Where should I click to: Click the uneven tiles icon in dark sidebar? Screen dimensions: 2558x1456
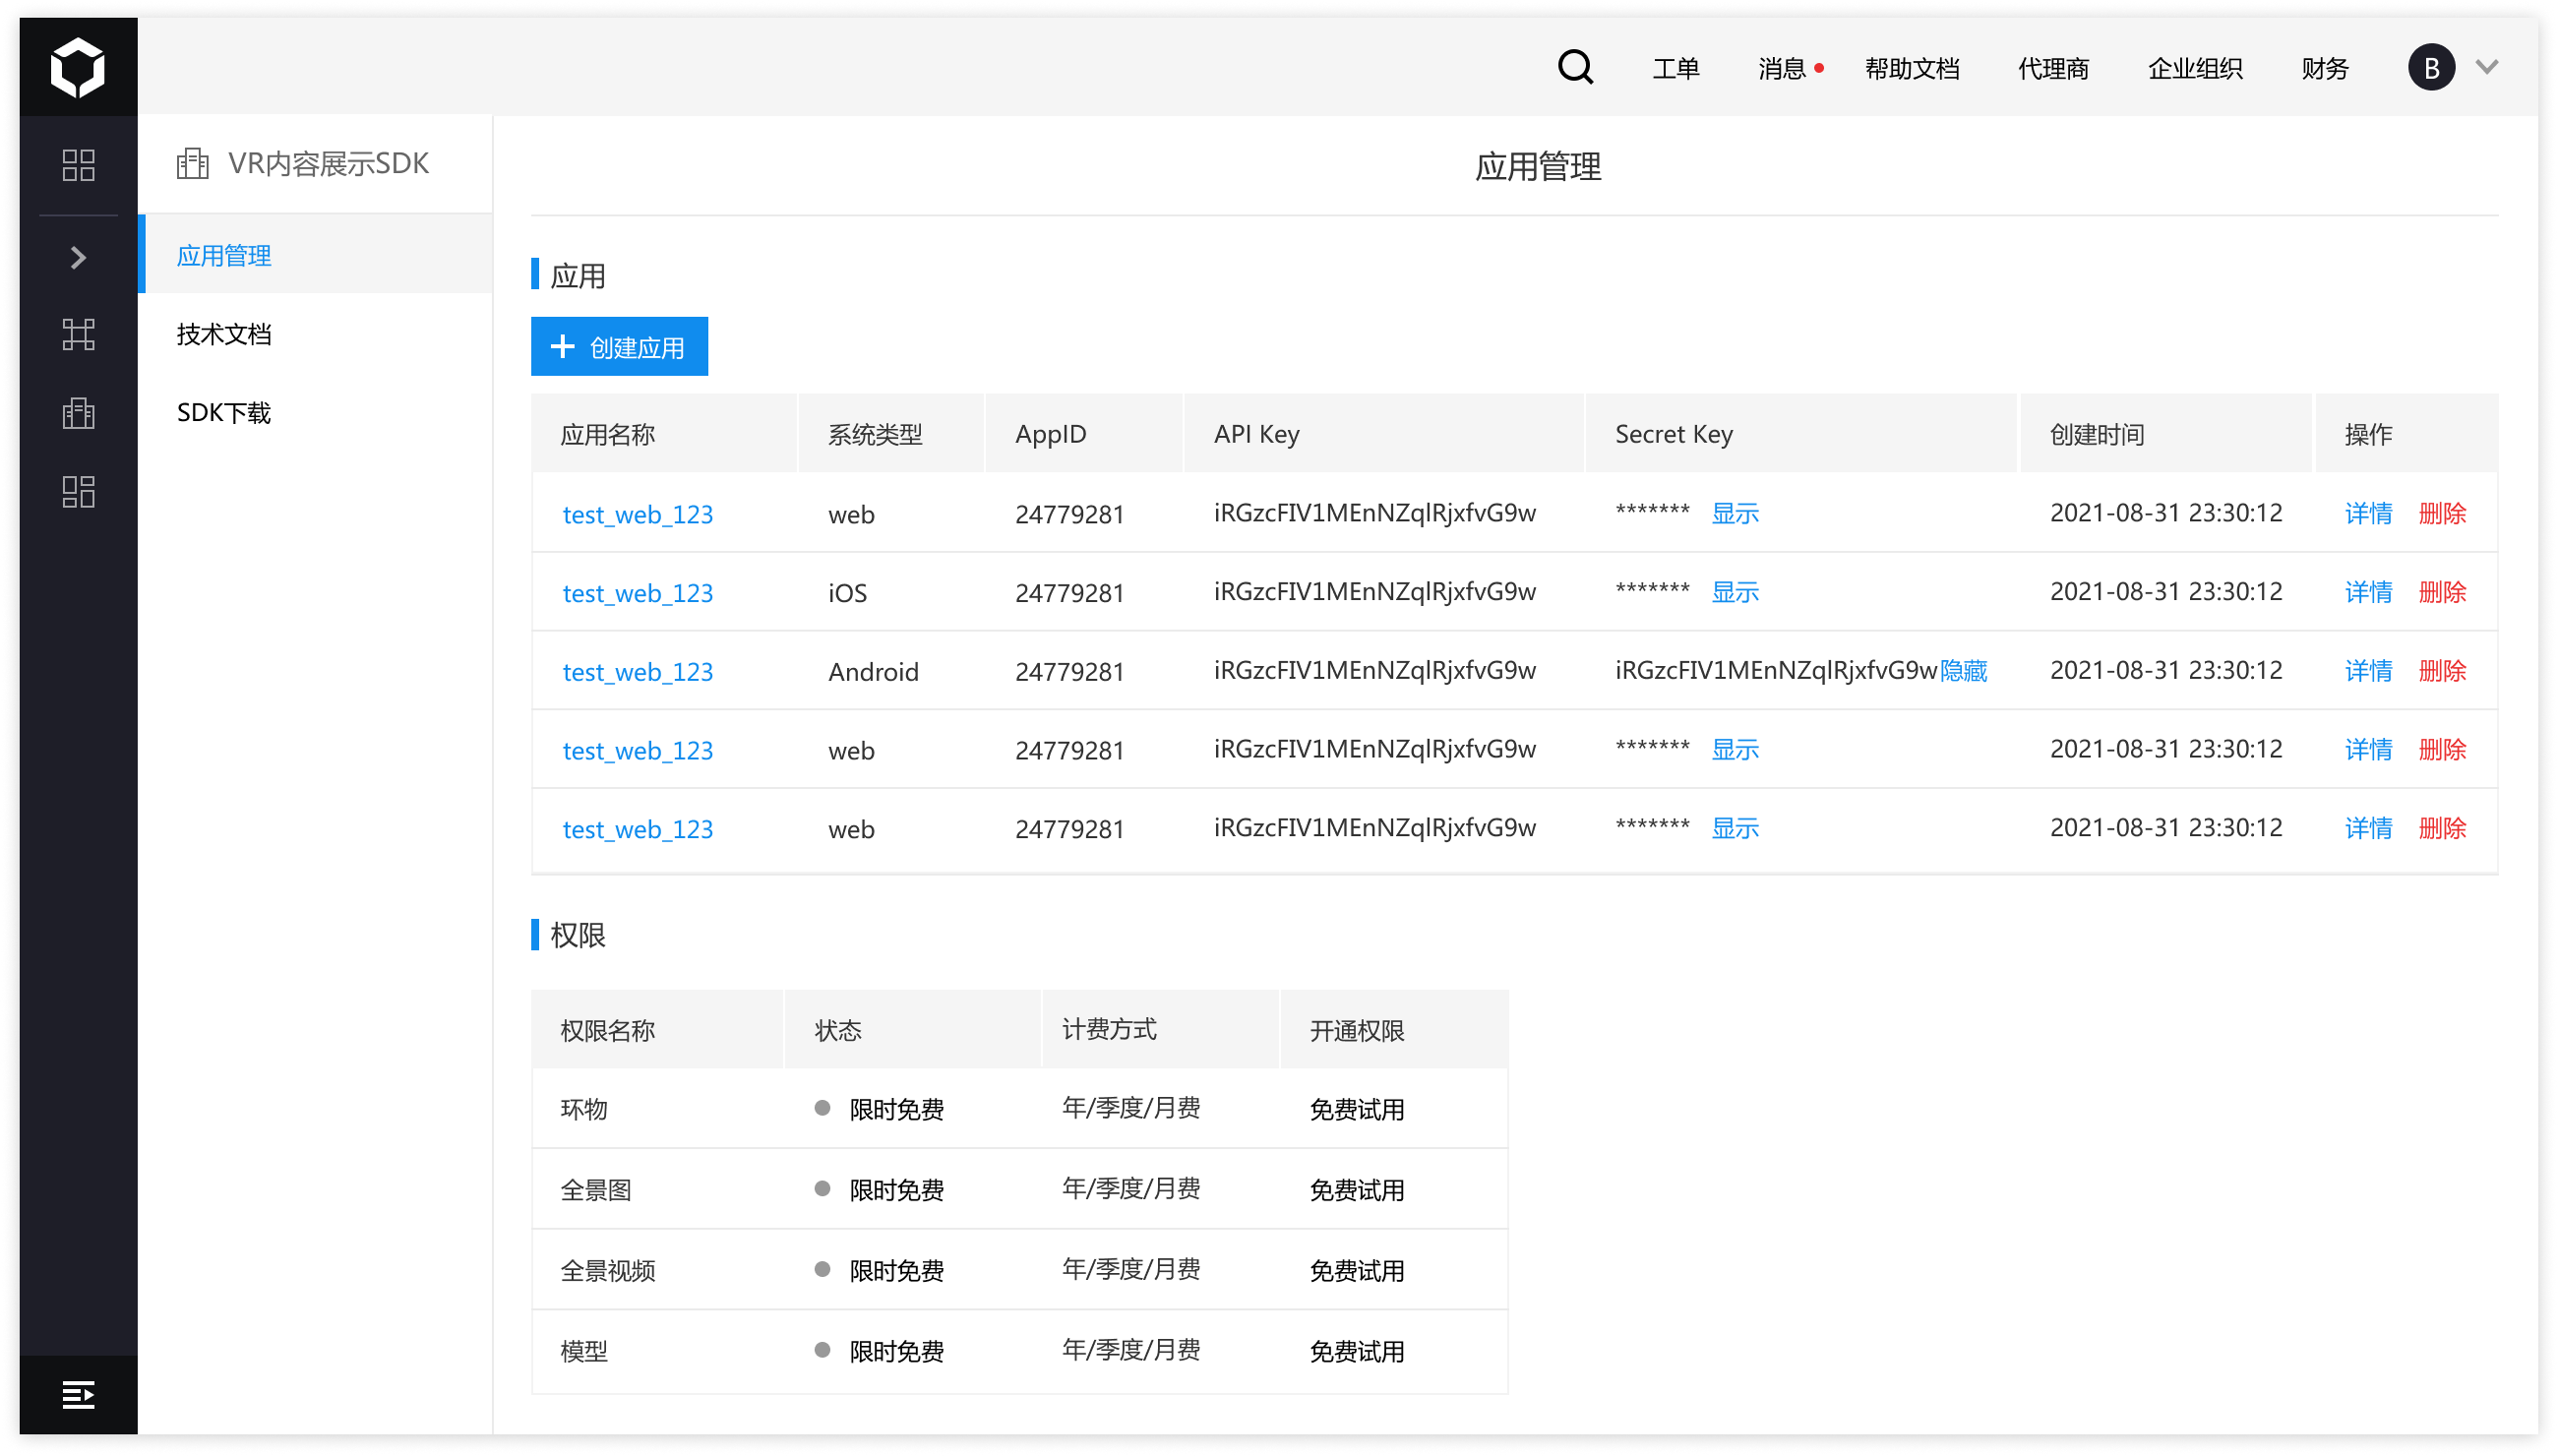coord(78,491)
